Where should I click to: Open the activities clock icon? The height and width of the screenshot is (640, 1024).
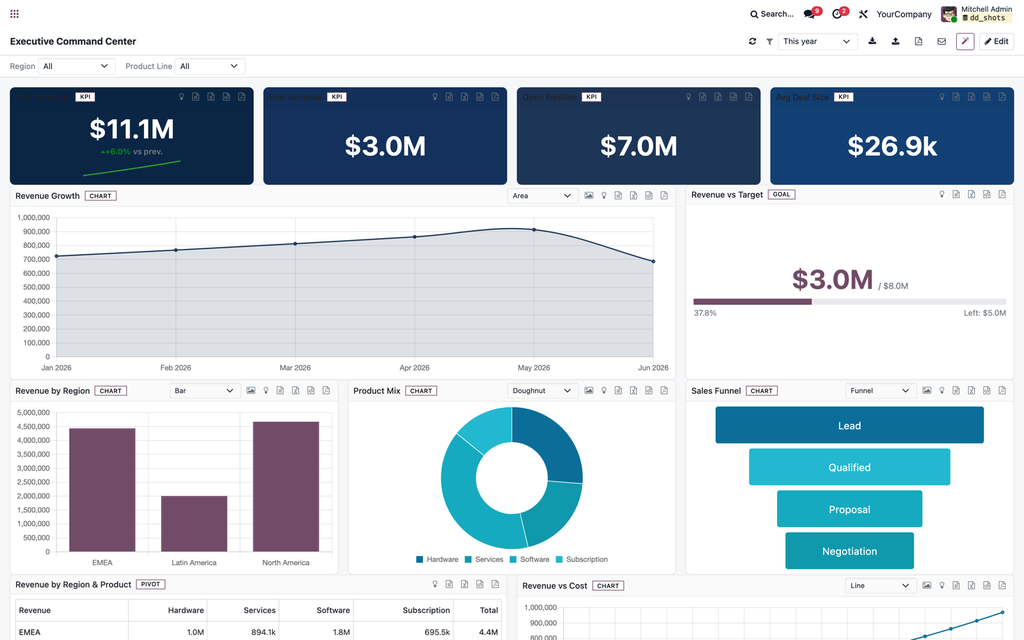pyautogui.click(x=839, y=14)
